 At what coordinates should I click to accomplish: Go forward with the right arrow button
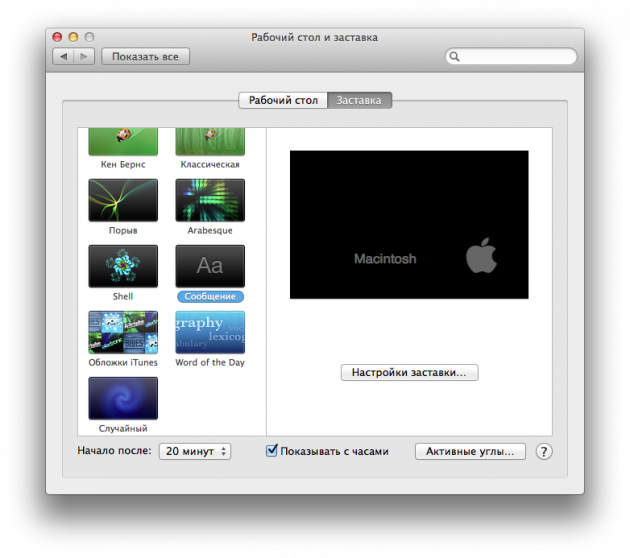[84, 57]
